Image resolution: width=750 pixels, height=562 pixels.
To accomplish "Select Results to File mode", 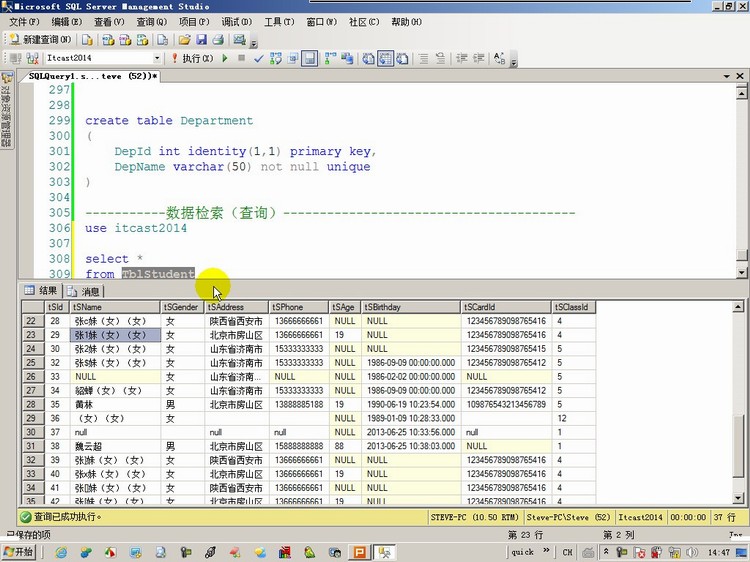I will [402, 58].
